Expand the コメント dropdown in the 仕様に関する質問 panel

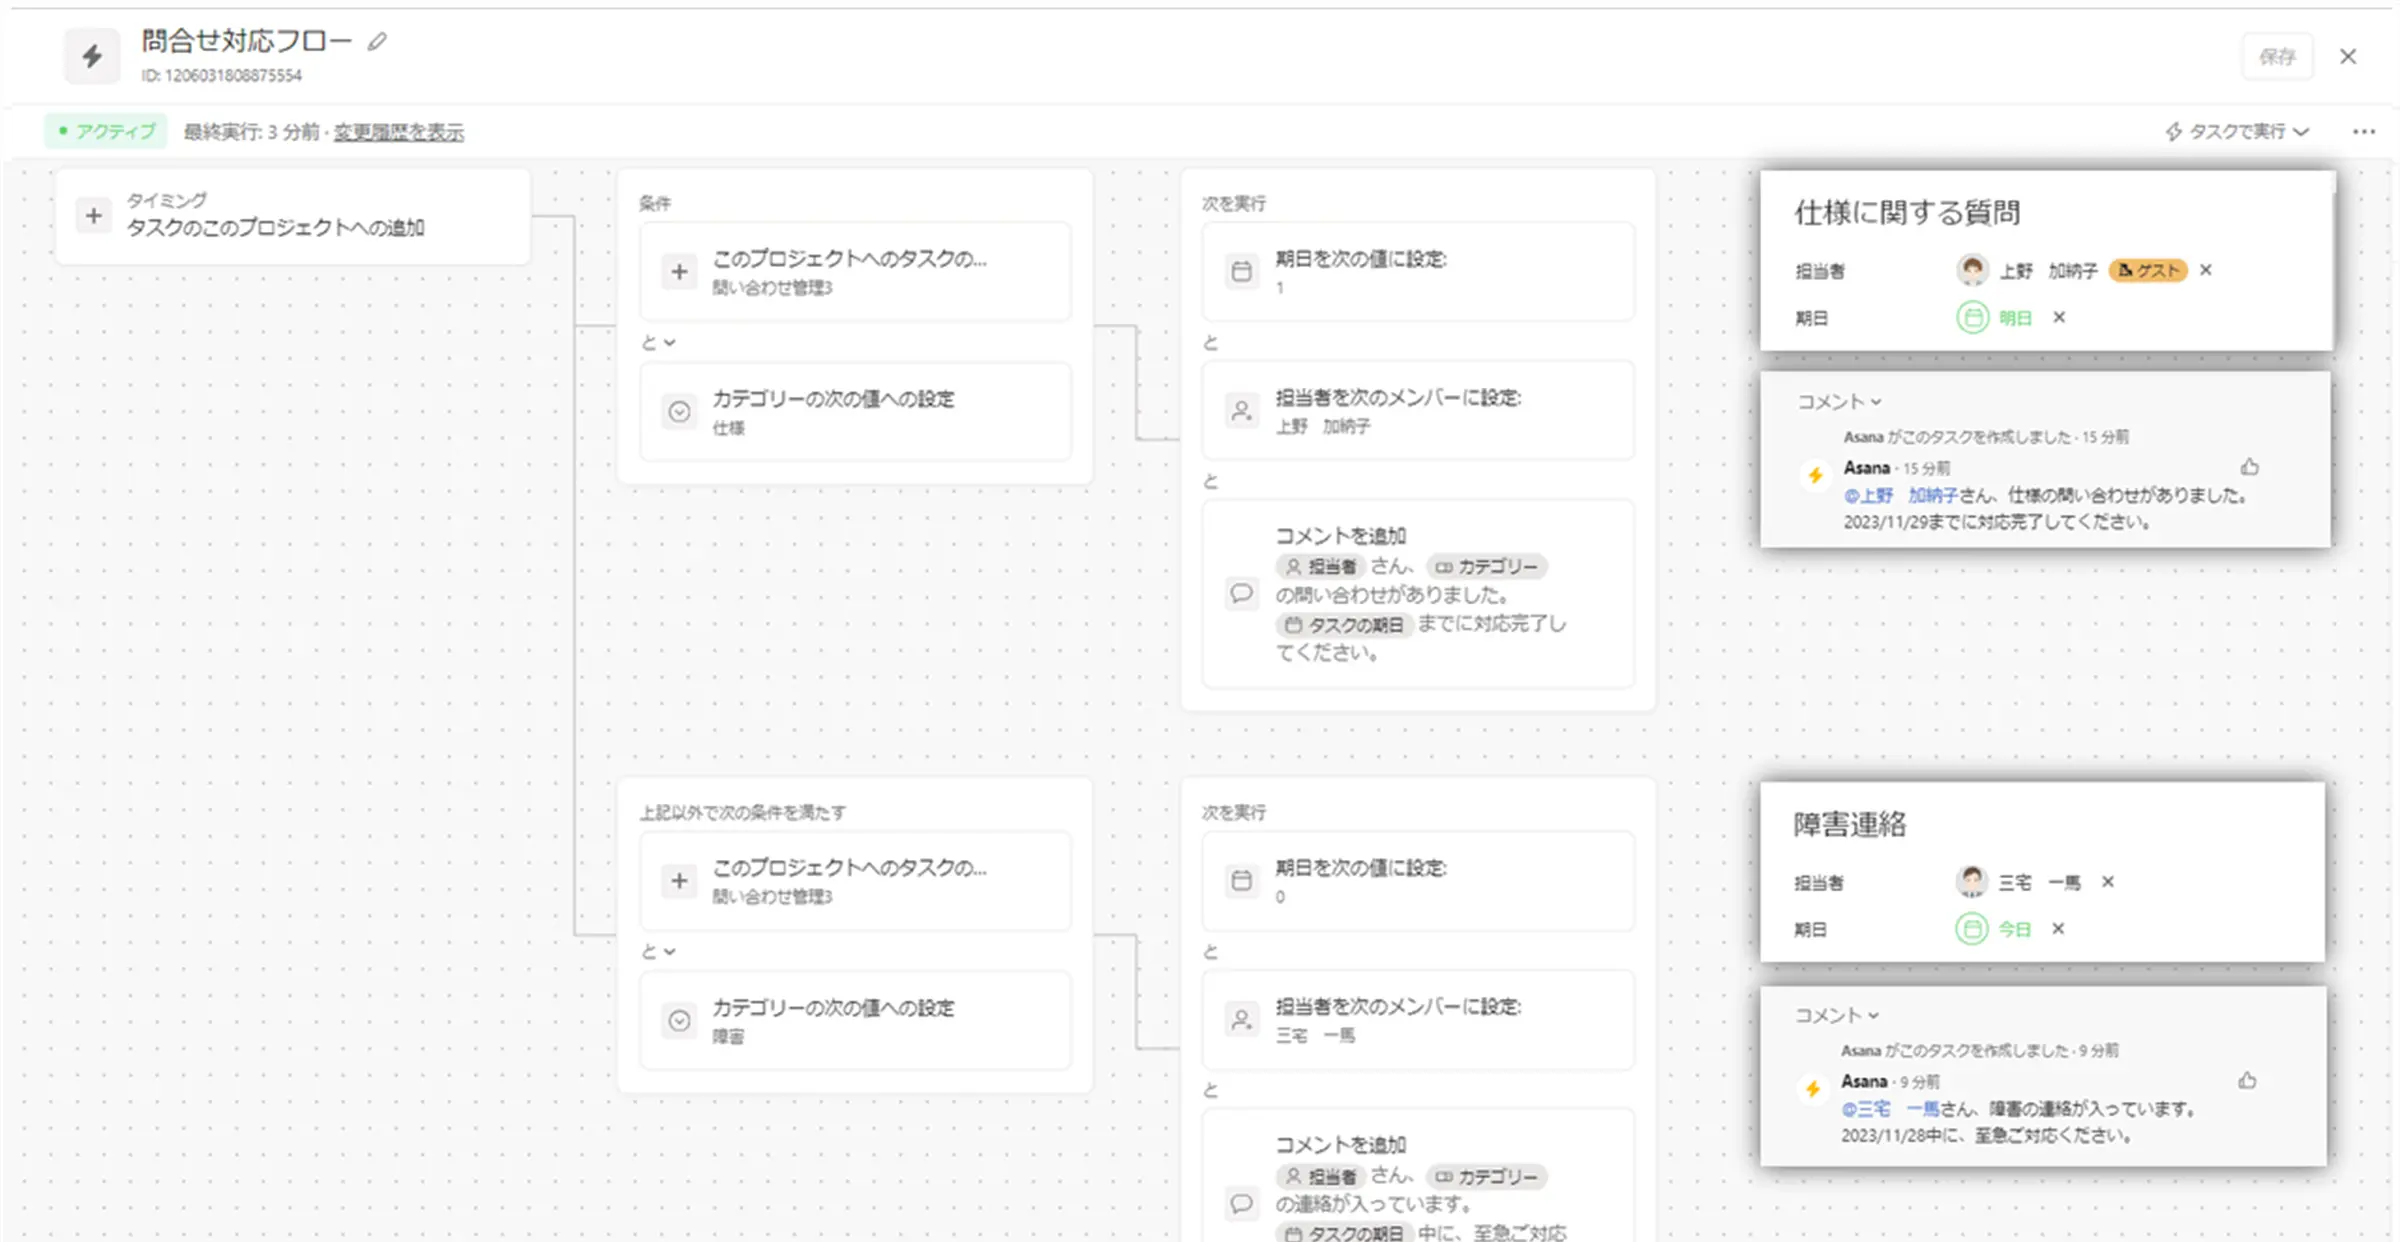click(1839, 401)
